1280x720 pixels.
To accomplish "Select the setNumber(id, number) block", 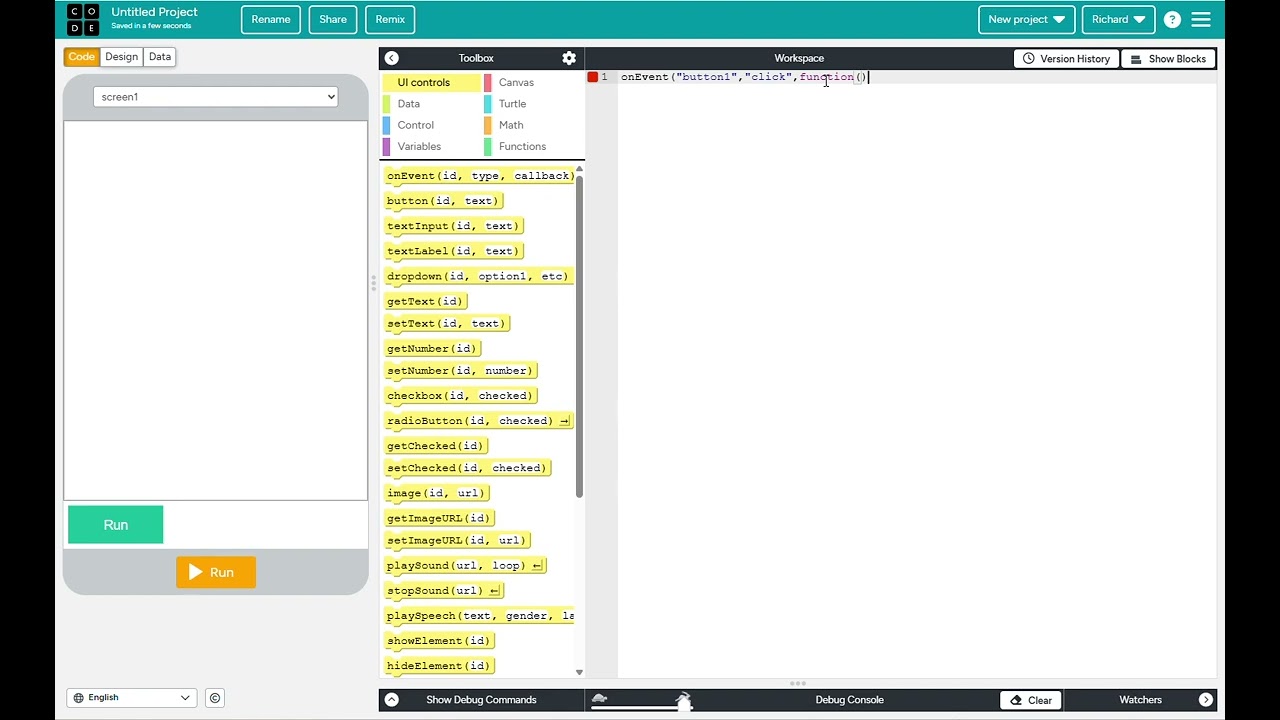I will point(460,371).
